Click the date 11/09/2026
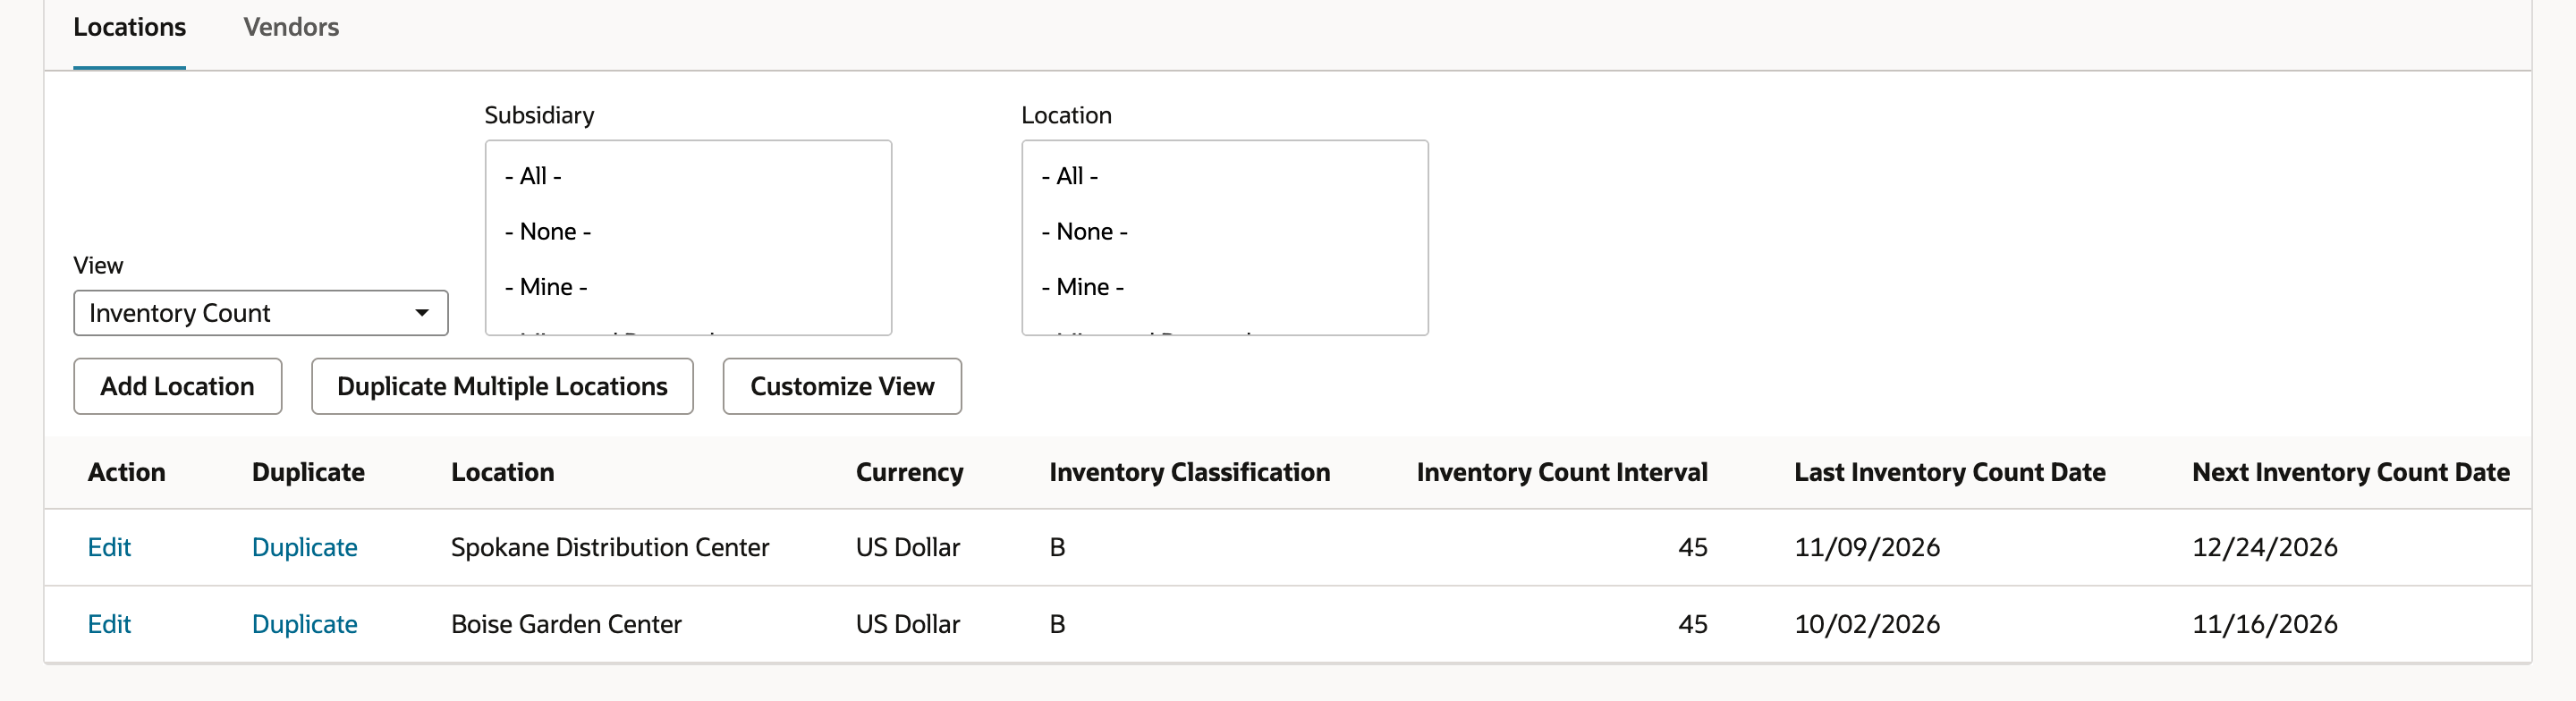This screenshot has width=2576, height=701. tap(1867, 547)
